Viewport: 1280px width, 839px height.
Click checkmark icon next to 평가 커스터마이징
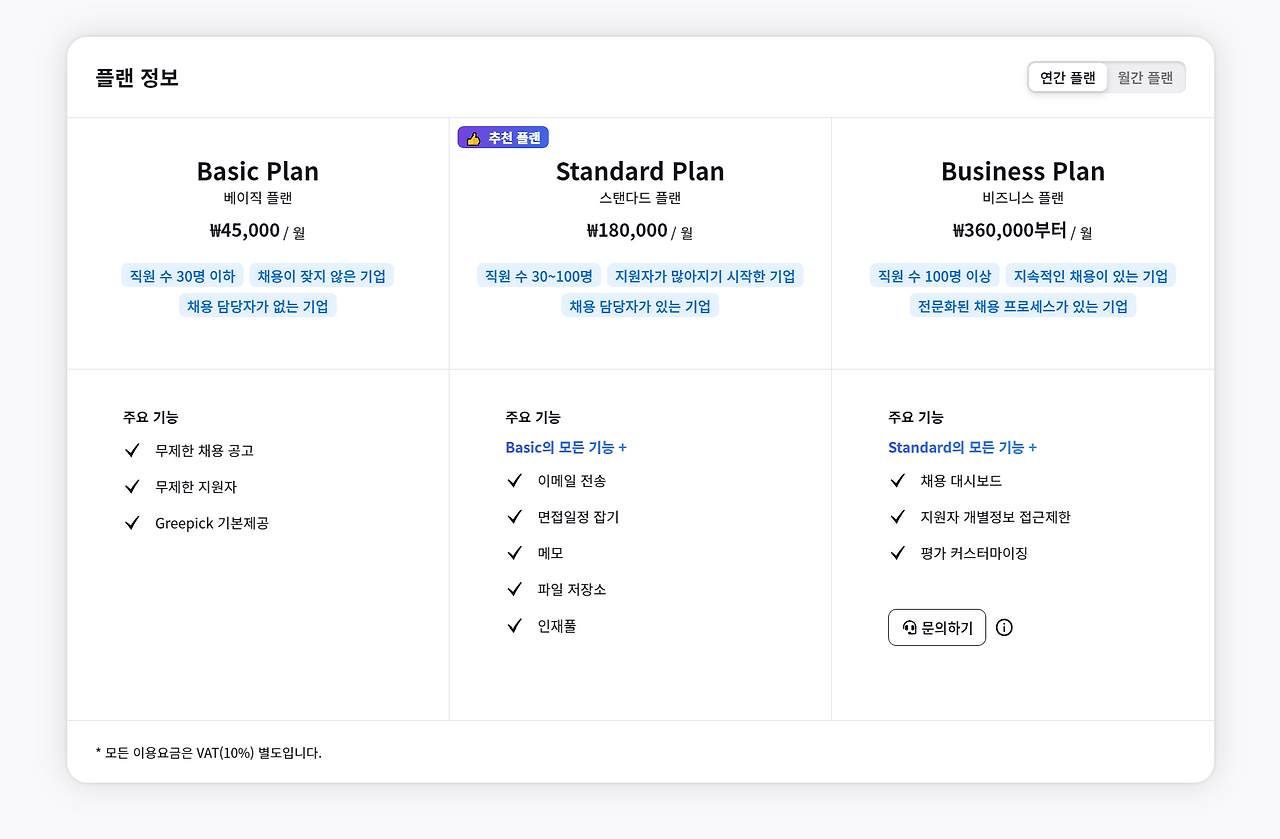(x=897, y=553)
